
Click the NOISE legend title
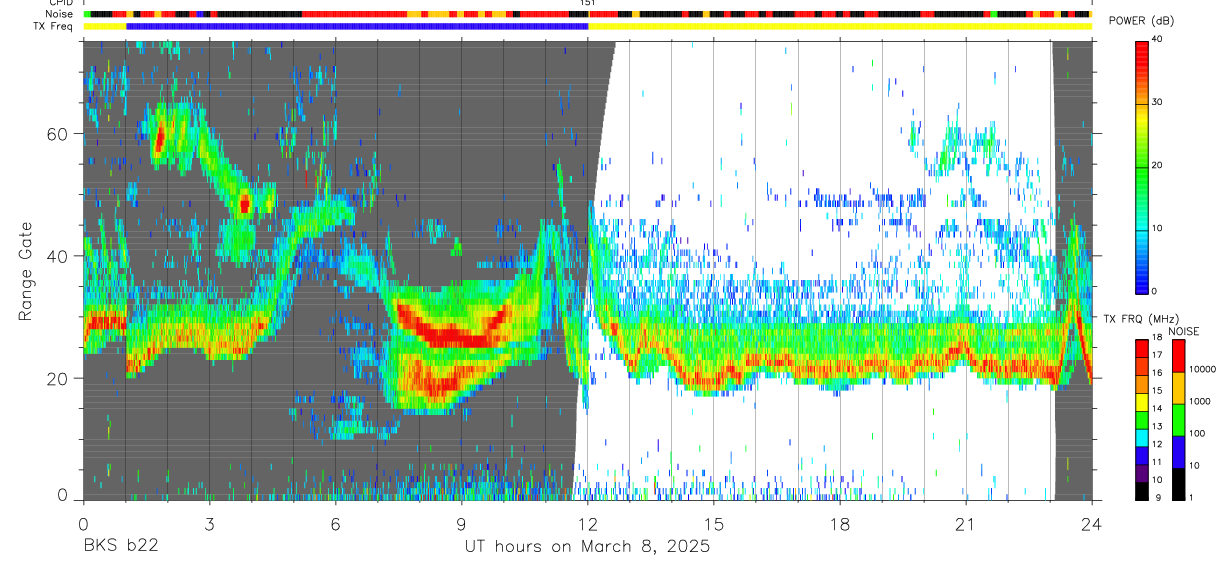(x=1183, y=331)
